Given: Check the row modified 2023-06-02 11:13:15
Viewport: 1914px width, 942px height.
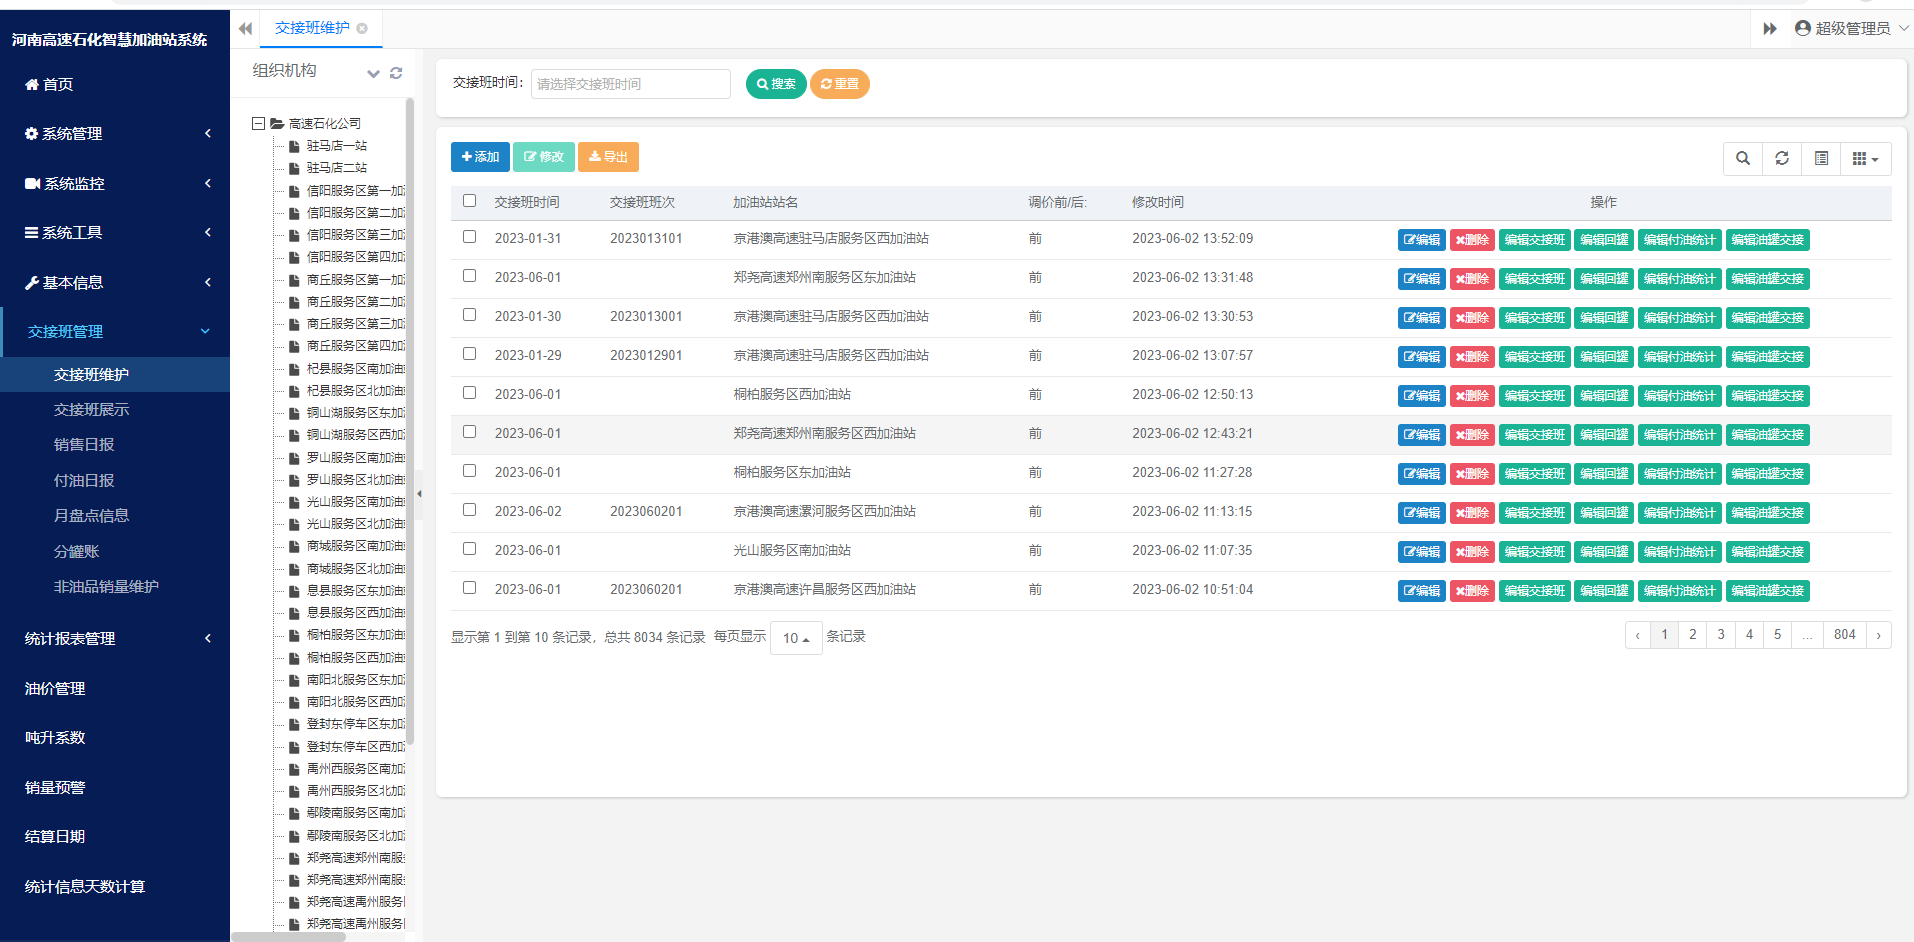Looking at the screenshot, I should (469, 510).
